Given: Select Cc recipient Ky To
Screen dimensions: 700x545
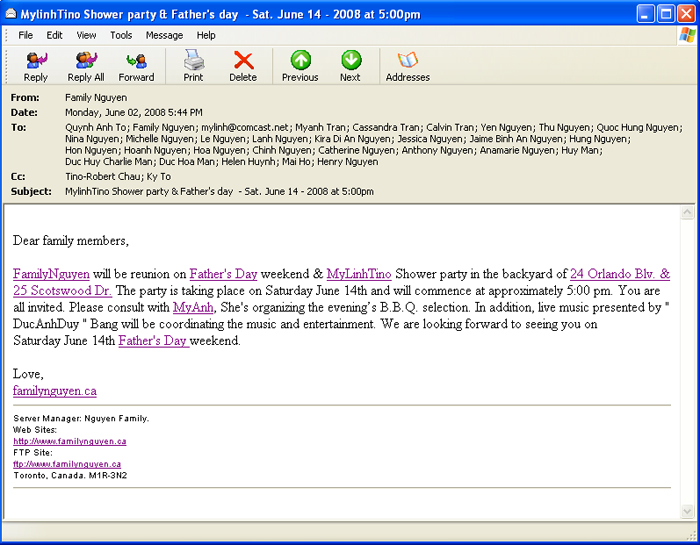Looking at the screenshot, I should tap(159, 177).
